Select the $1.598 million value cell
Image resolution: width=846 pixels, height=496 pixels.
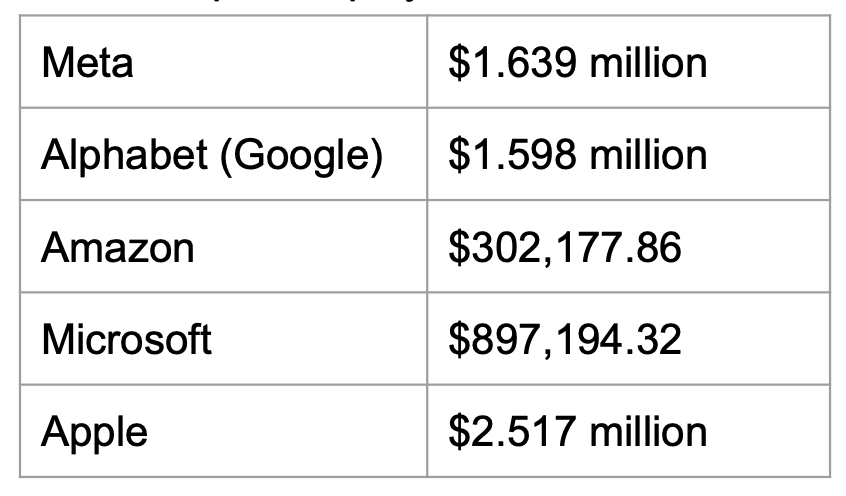578,156
